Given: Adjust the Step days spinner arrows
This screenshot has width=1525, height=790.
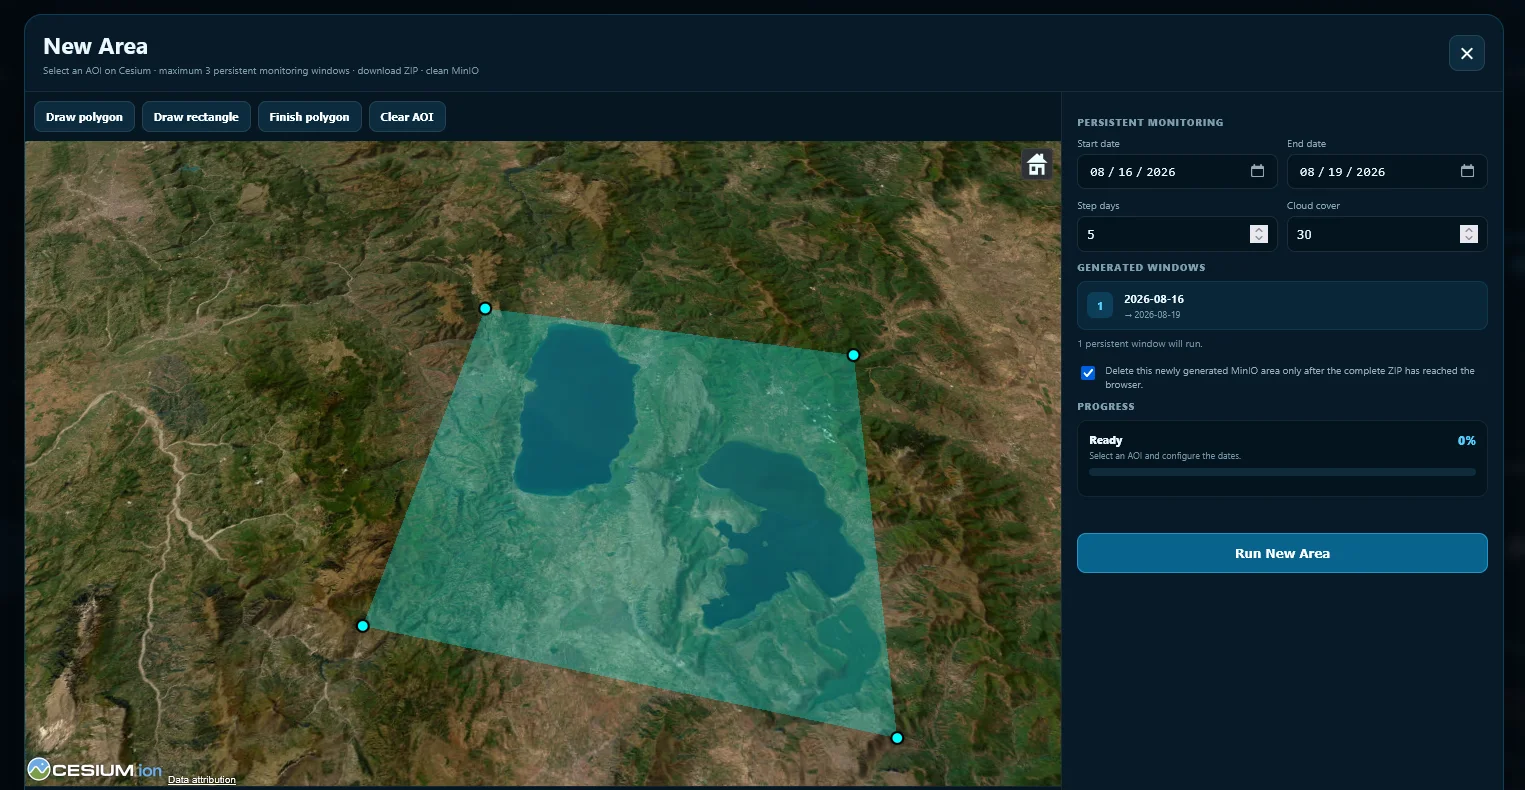Looking at the screenshot, I should click(x=1259, y=234).
